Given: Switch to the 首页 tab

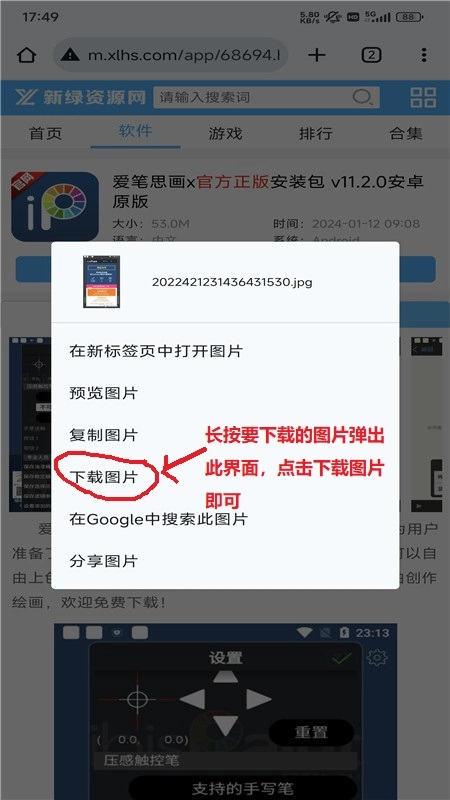Looking at the screenshot, I should (x=45, y=134).
